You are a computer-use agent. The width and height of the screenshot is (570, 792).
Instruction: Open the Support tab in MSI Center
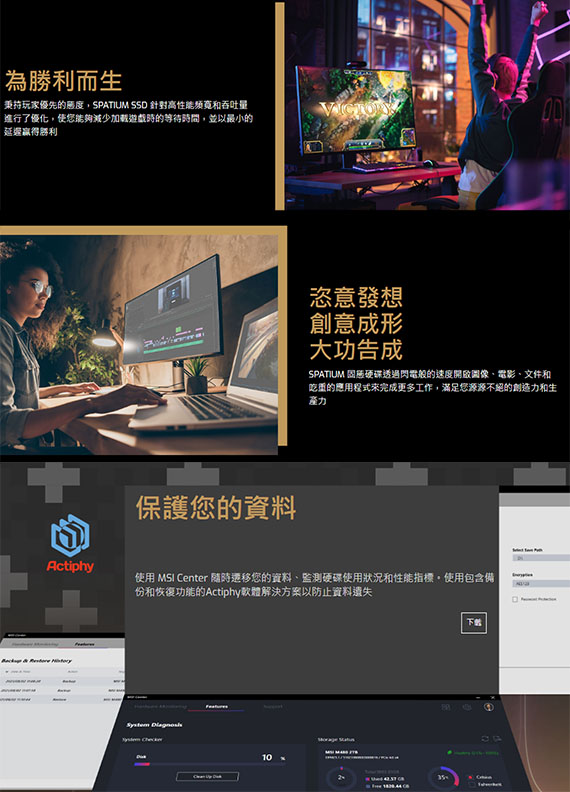tap(273, 707)
